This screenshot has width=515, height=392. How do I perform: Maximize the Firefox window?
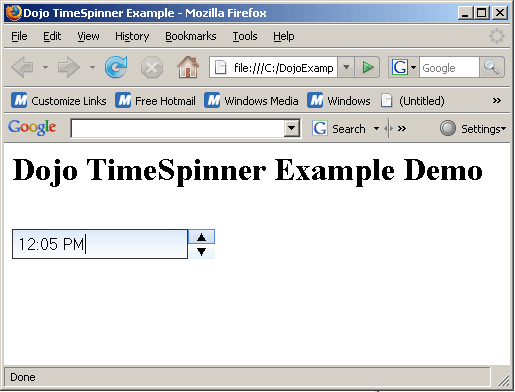tap(482, 13)
